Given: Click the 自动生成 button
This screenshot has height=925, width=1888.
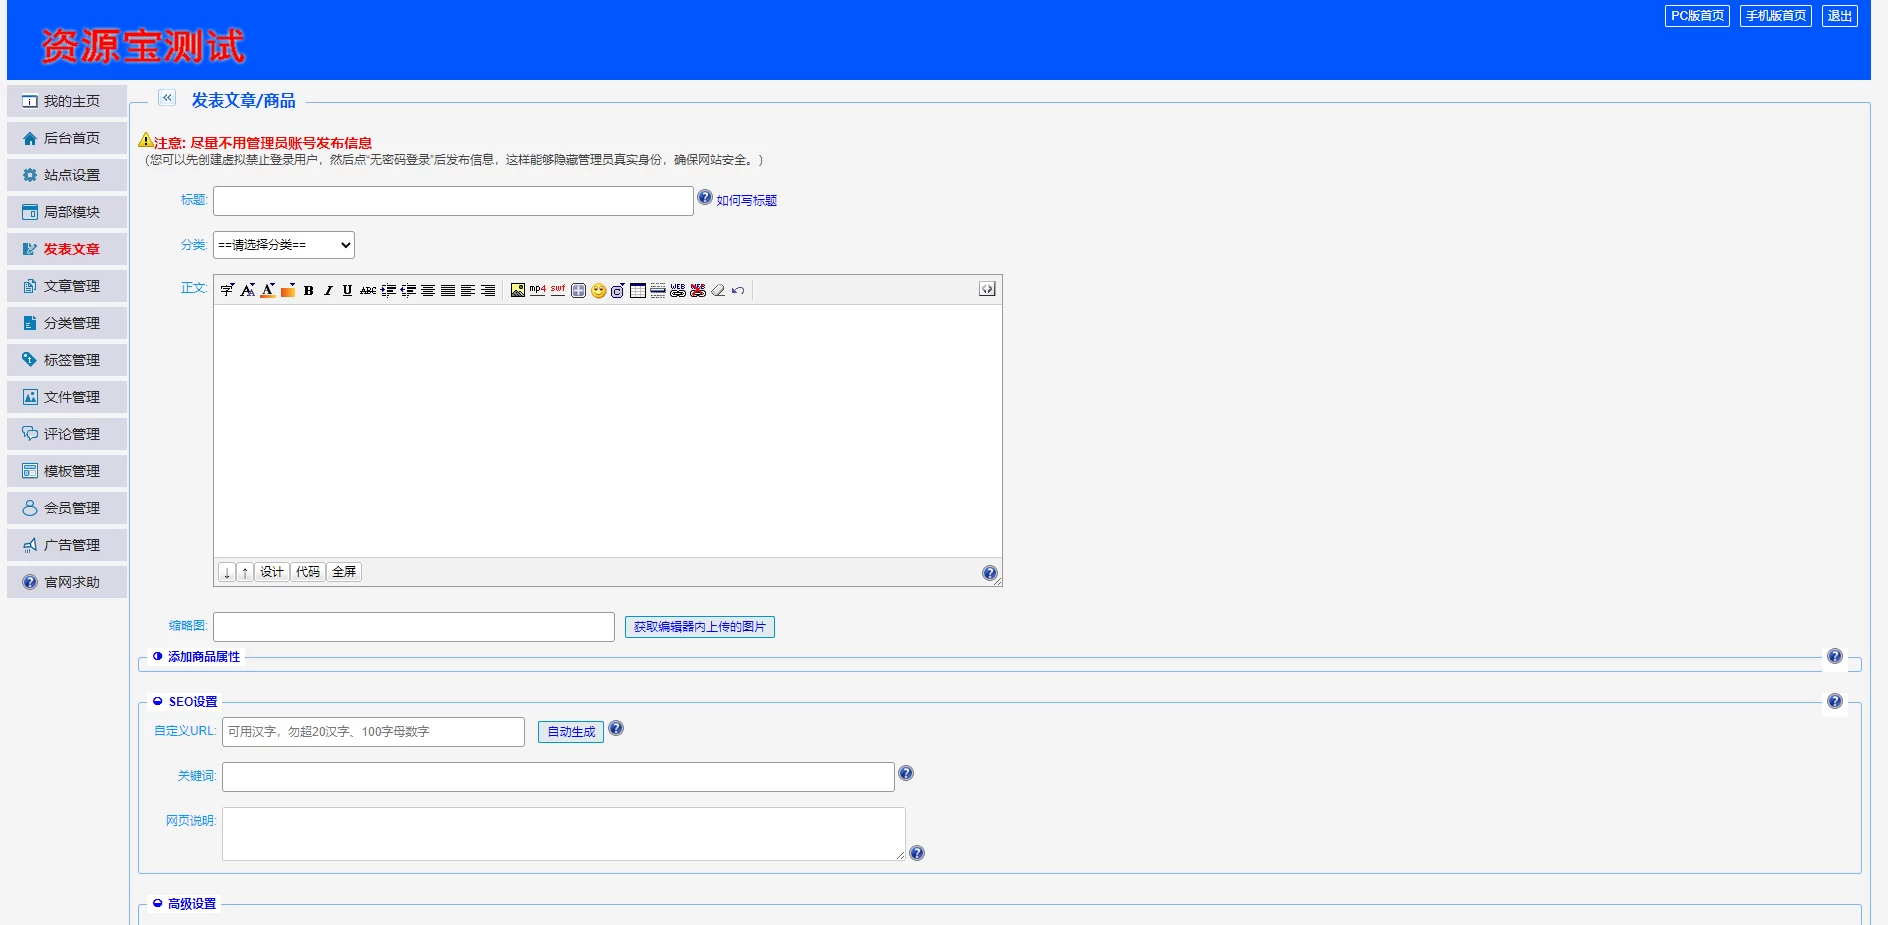Looking at the screenshot, I should [x=571, y=732].
